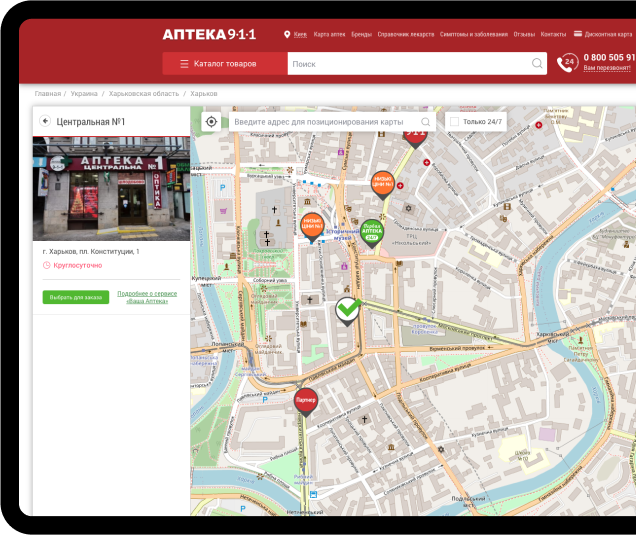636x535 pixels.
Task: Click the Харьков breadcrumb
Action: pos(204,94)
